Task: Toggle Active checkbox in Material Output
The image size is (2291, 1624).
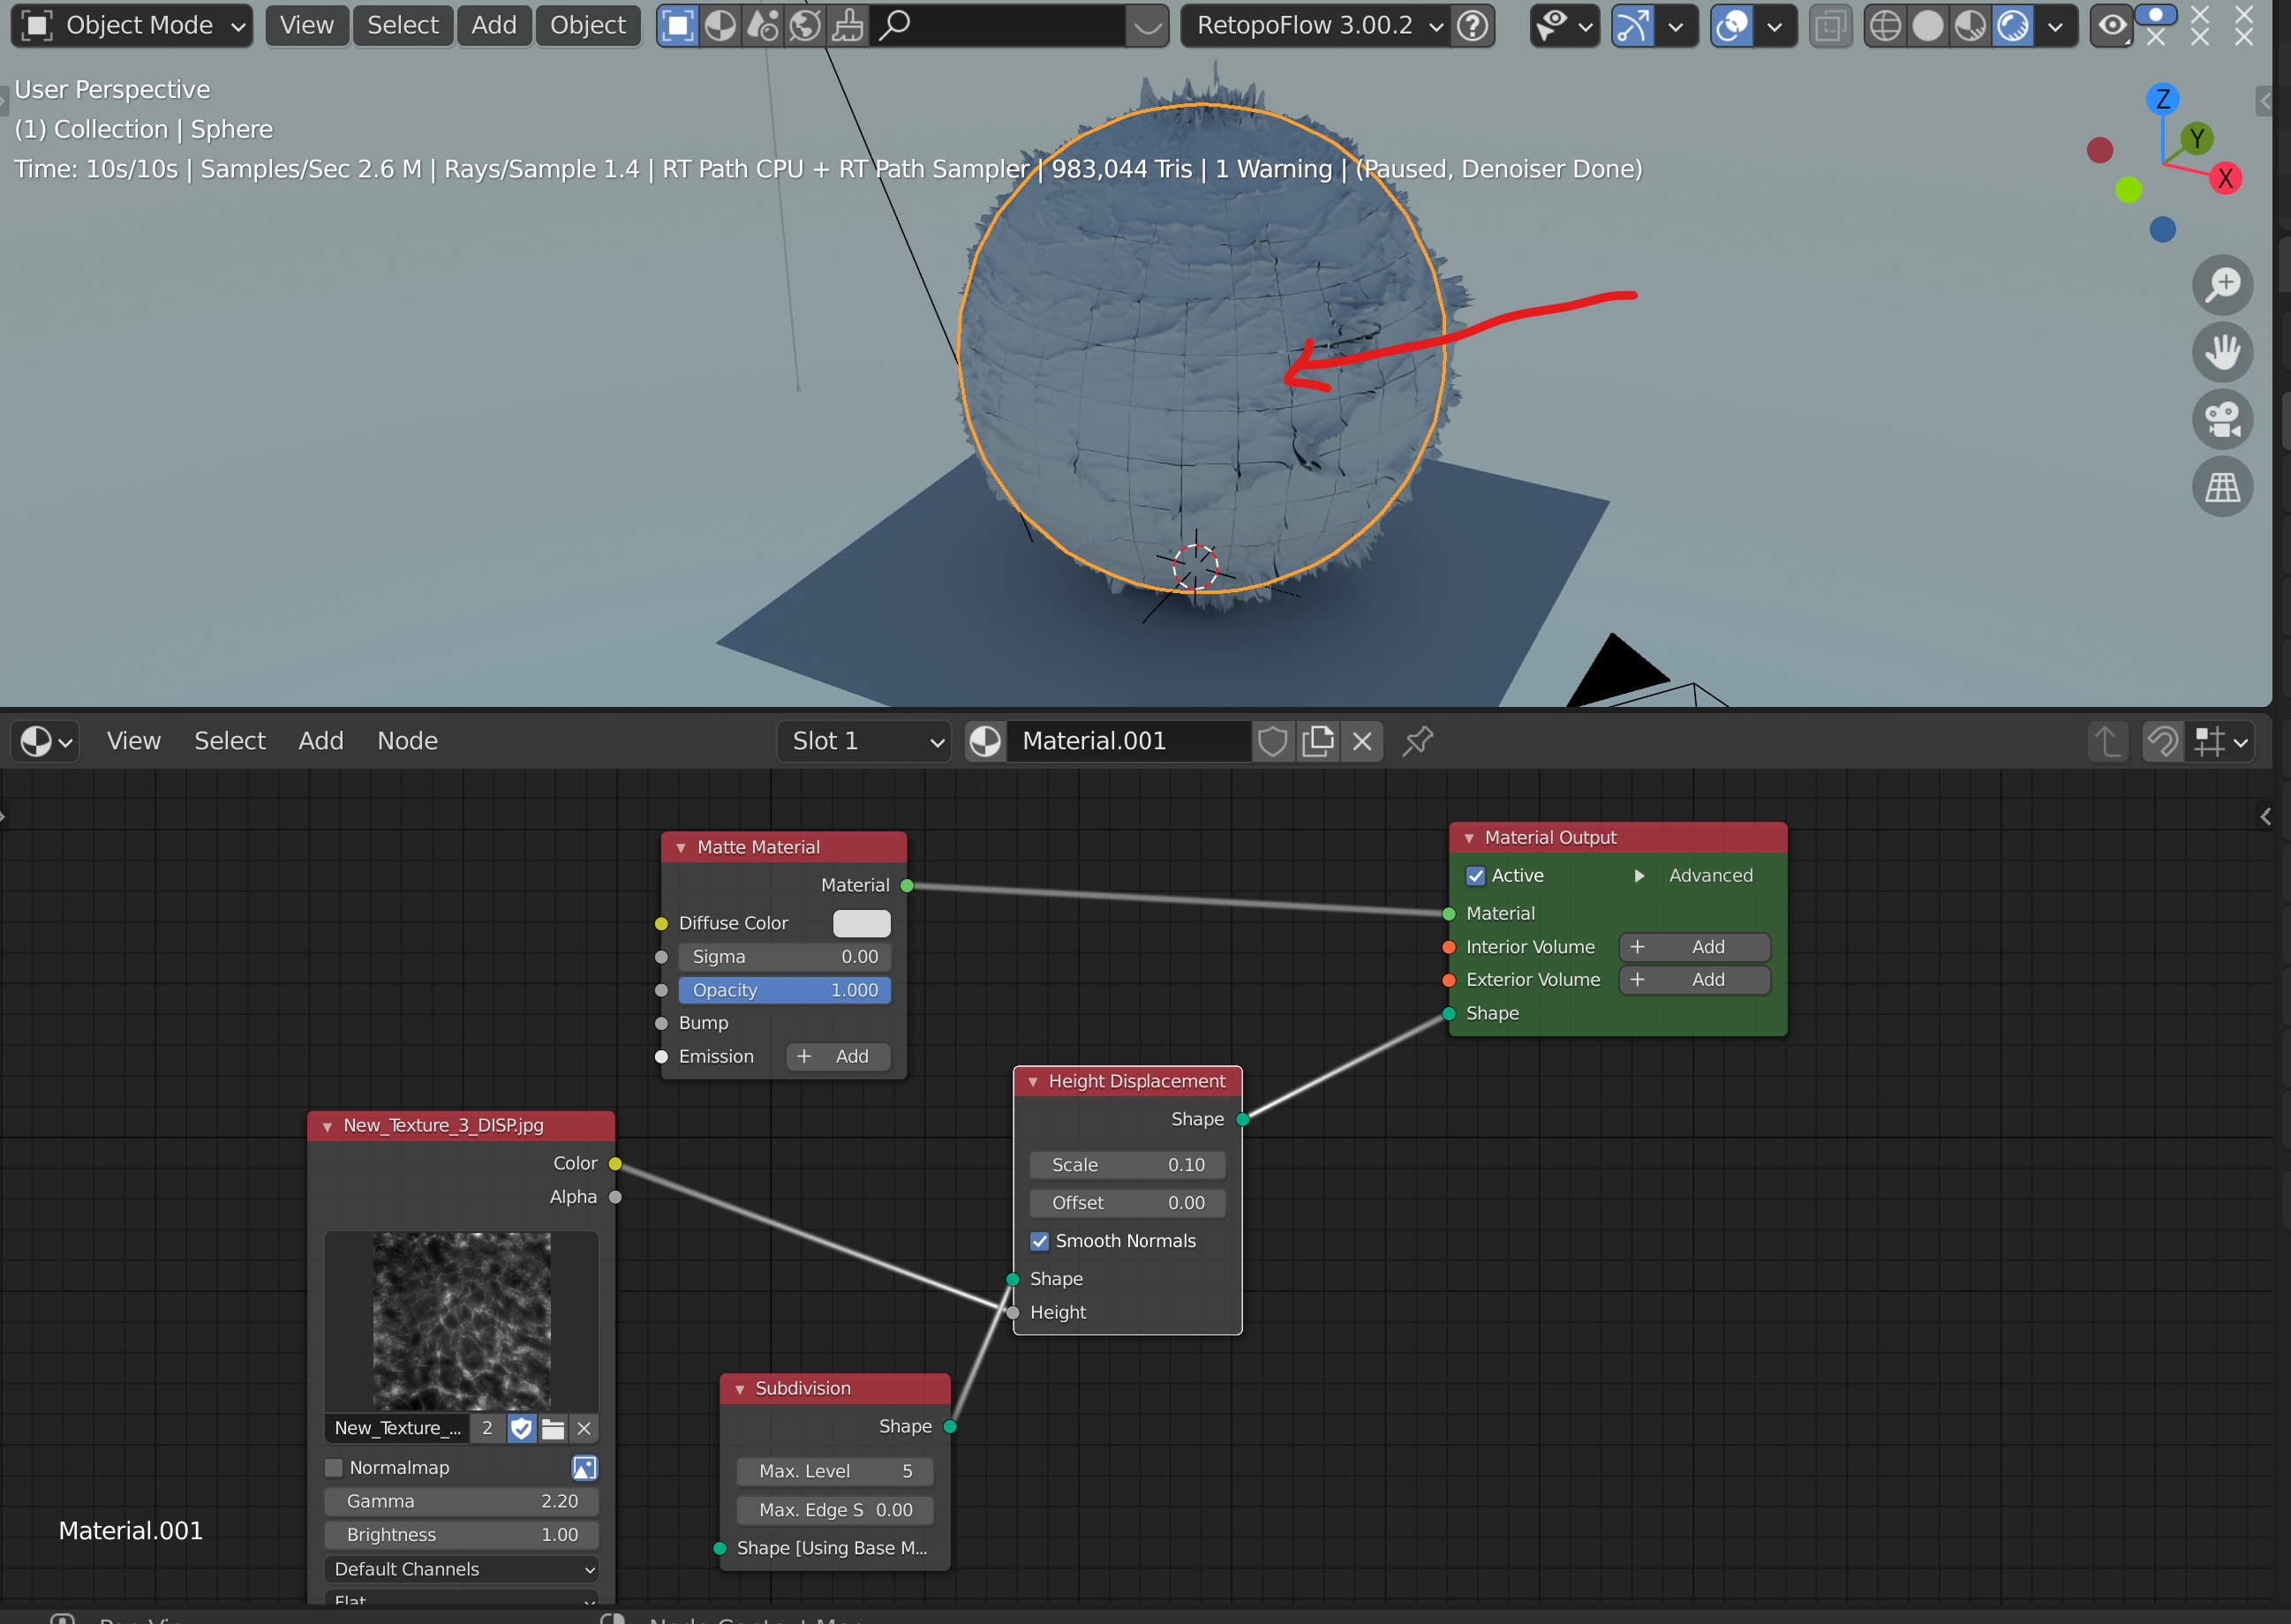Action: (1475, 876)
